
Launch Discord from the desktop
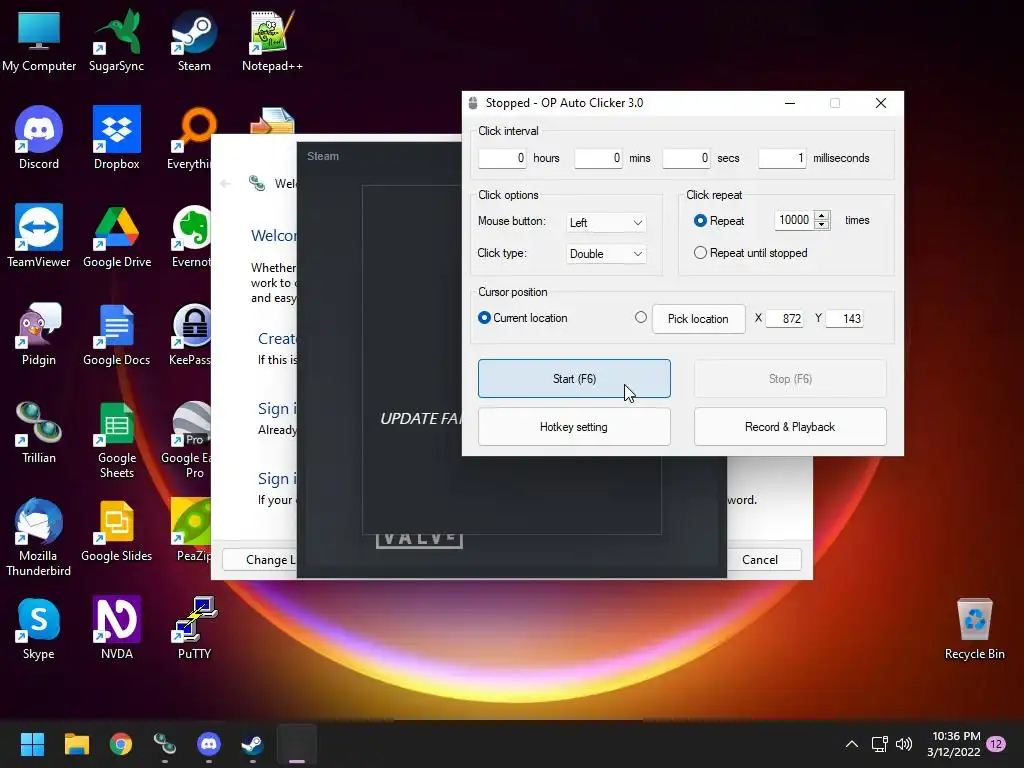click(x=39, y=138)
